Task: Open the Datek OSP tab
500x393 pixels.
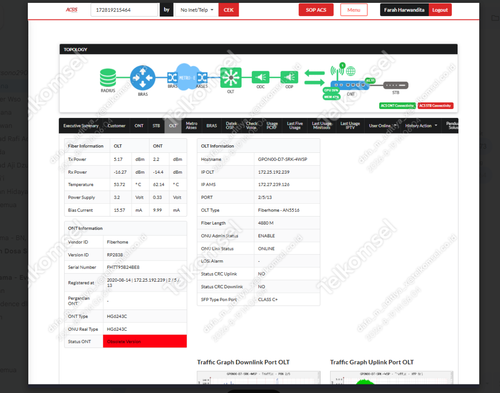Action: [x=231, y=126]
